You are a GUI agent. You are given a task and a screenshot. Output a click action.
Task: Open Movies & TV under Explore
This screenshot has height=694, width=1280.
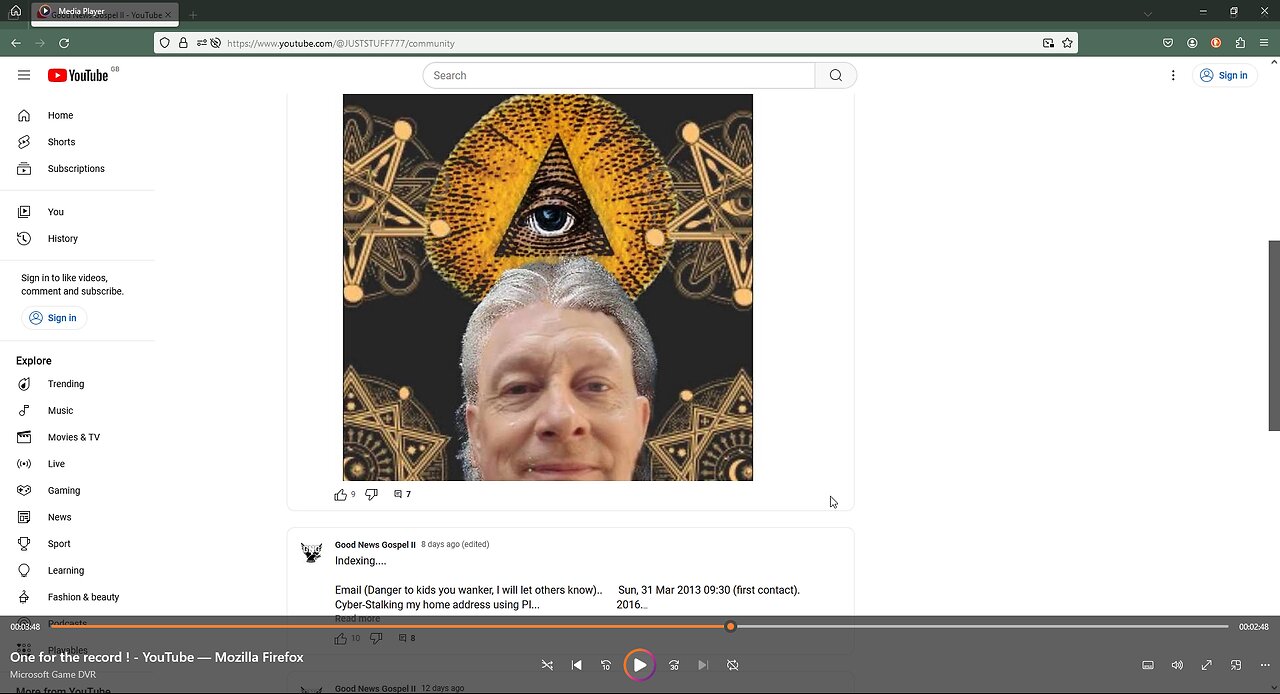(74, 437)
